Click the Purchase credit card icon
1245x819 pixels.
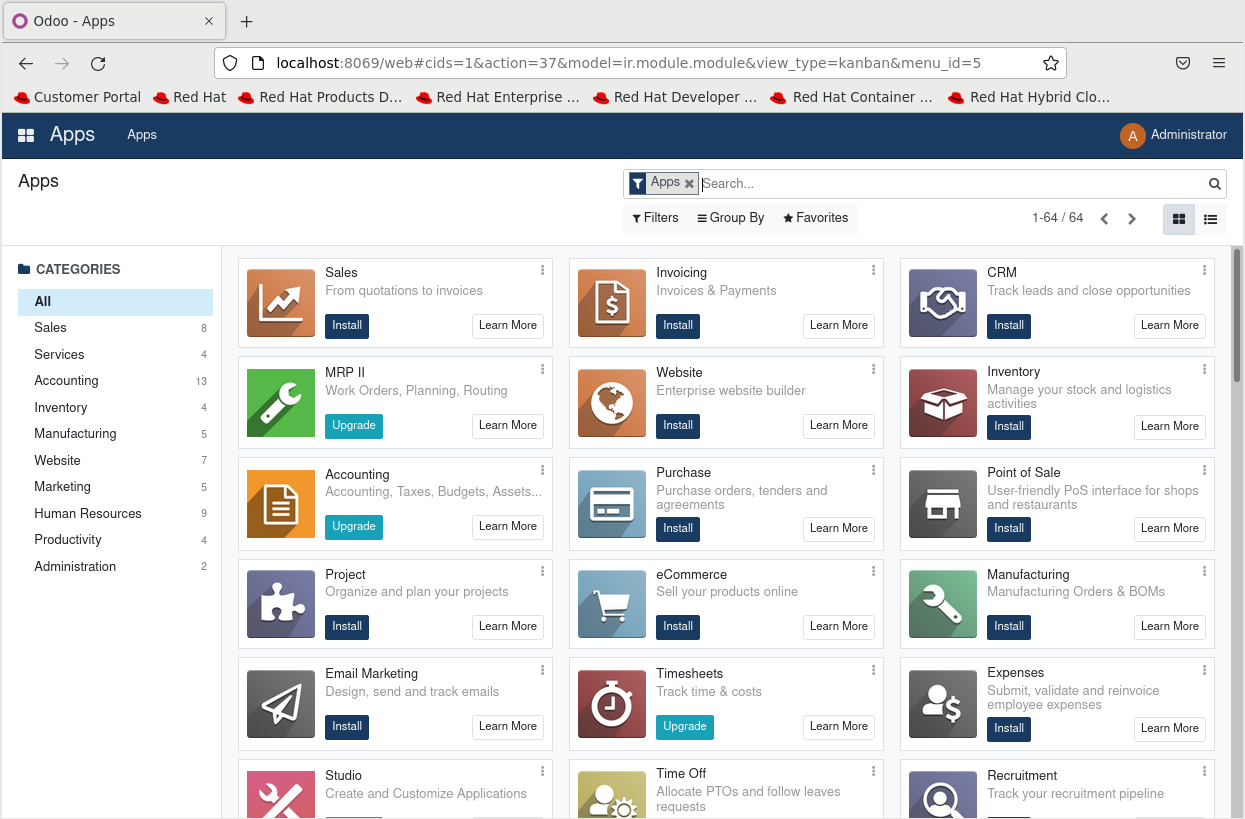612,504
